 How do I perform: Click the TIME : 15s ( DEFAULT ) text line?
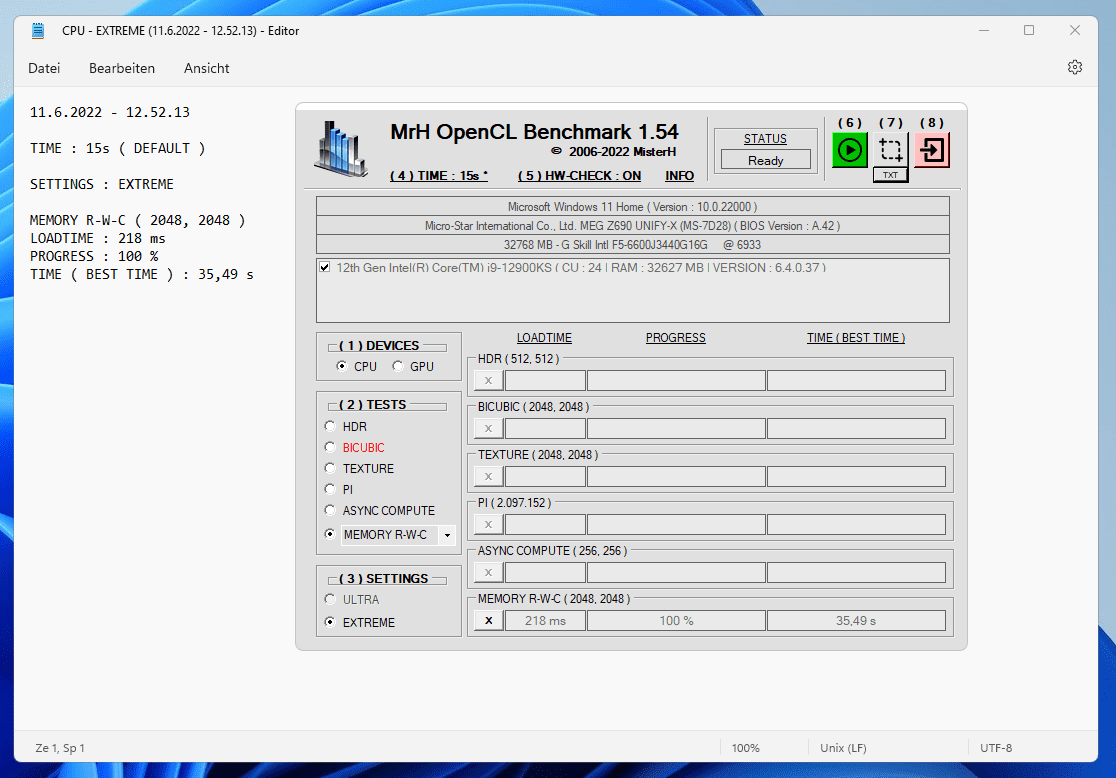(x=117, y=148)
